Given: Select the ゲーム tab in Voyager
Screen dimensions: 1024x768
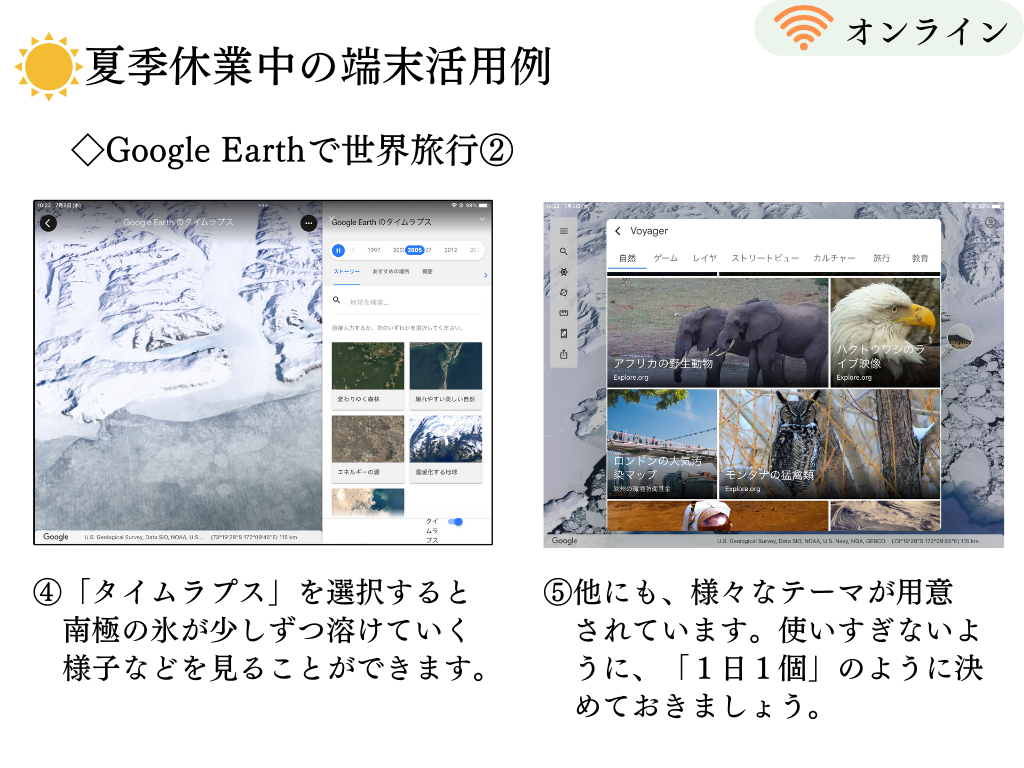Looking at the screenshot, I should (x=665, y=259).
